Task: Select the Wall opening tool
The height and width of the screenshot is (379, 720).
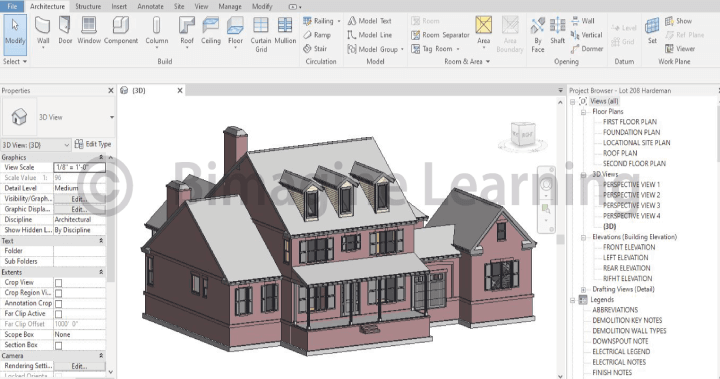Action: coord(582,21)
